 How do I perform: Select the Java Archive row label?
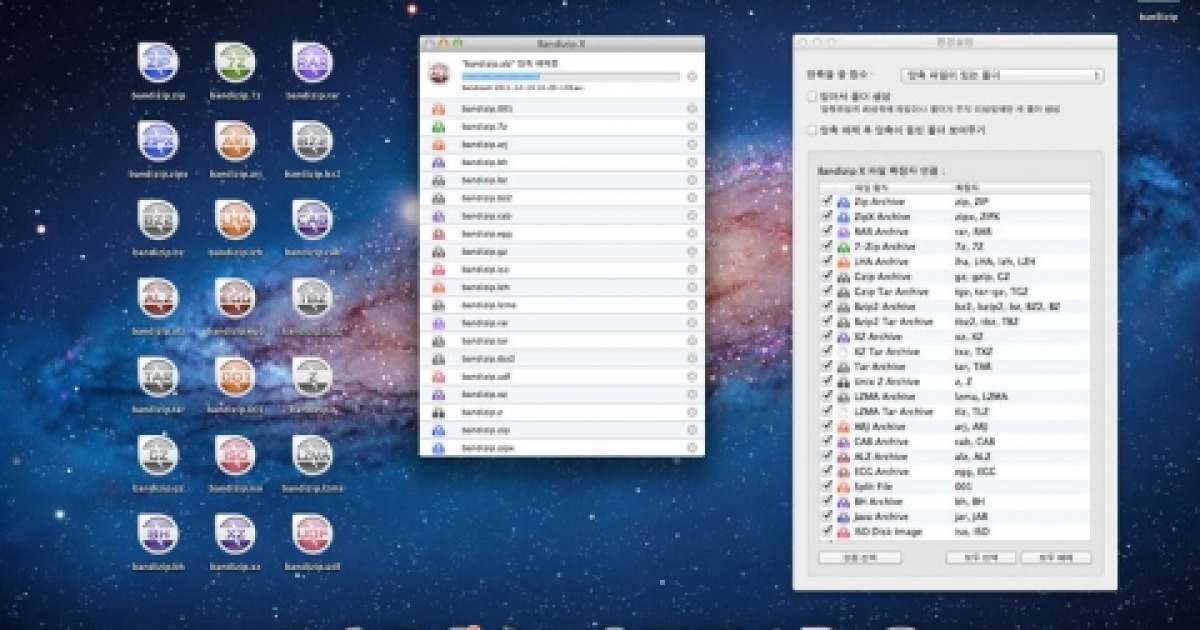[x=880, y=516]
